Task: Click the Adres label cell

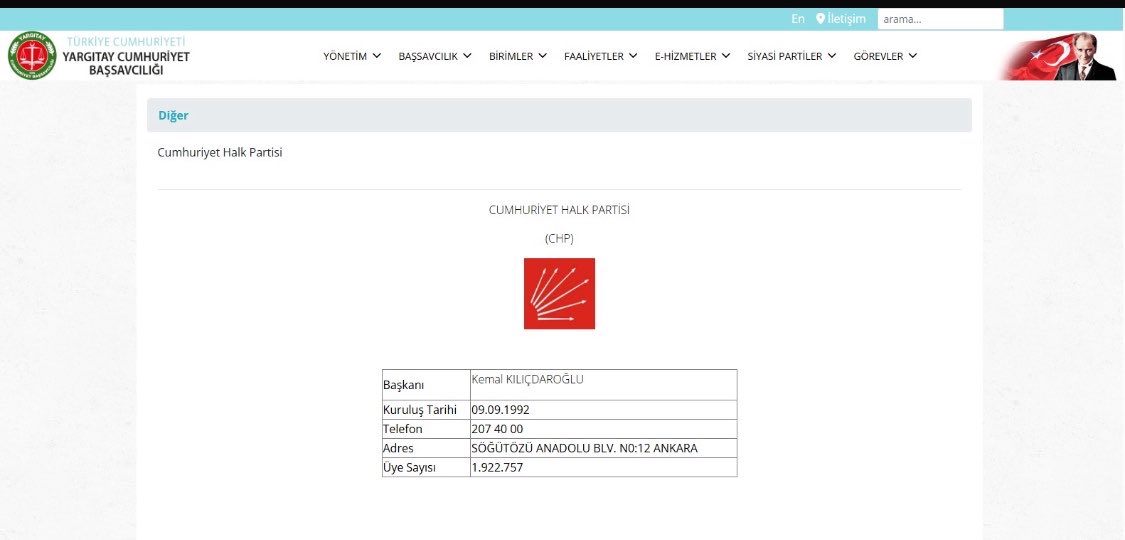Action: pyautogui.click(x=426, y=448)
